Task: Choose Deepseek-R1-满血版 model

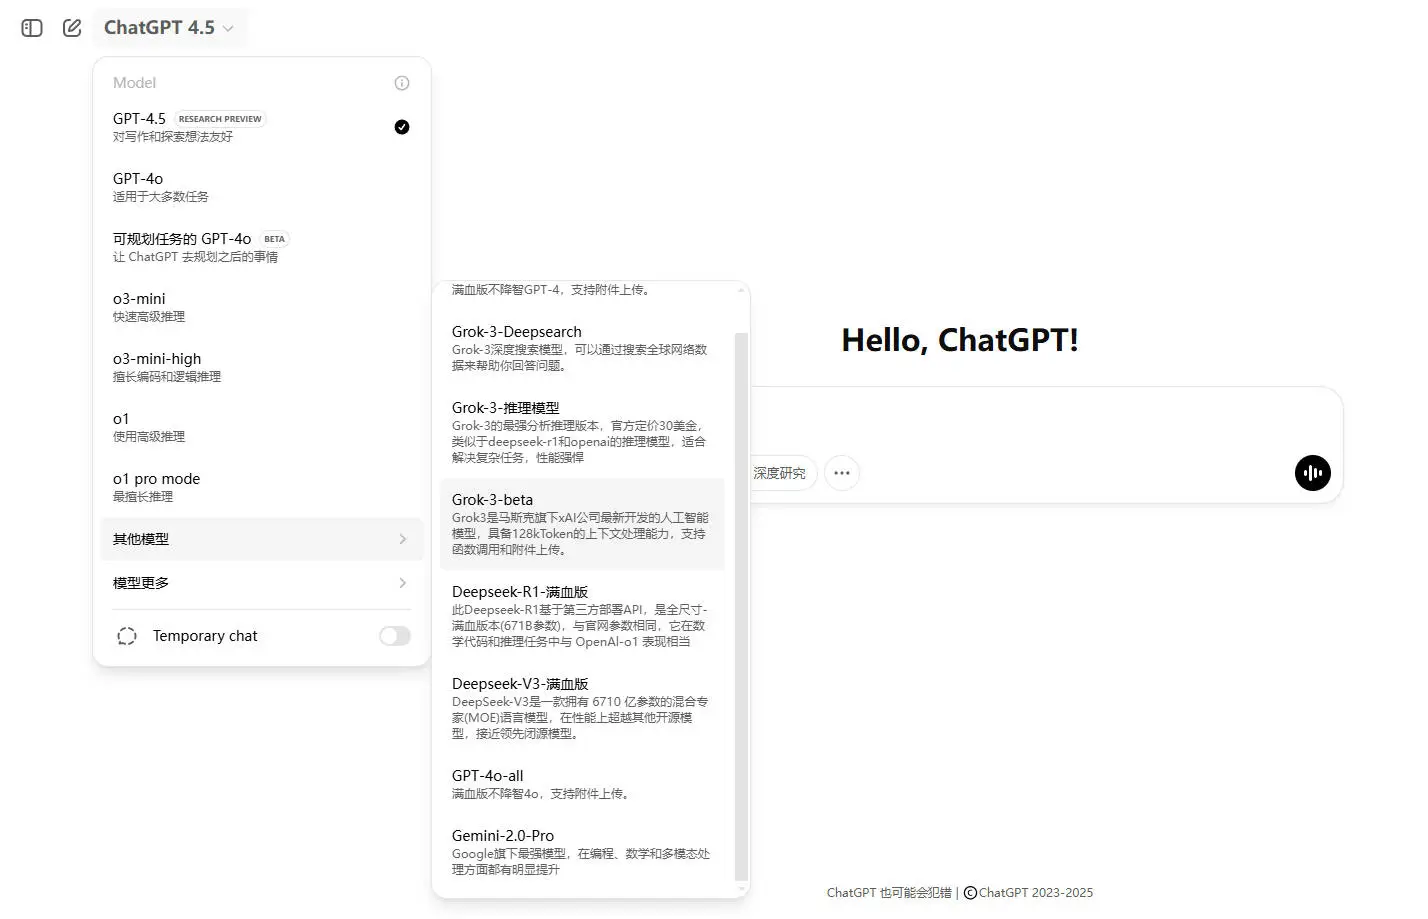Action: pyautogui.click(x=582, y=616)
